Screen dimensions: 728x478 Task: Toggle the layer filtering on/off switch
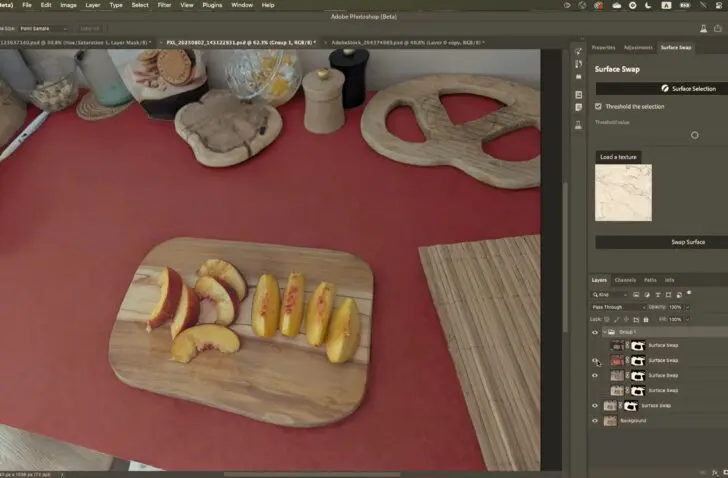[x=689, y=293]
